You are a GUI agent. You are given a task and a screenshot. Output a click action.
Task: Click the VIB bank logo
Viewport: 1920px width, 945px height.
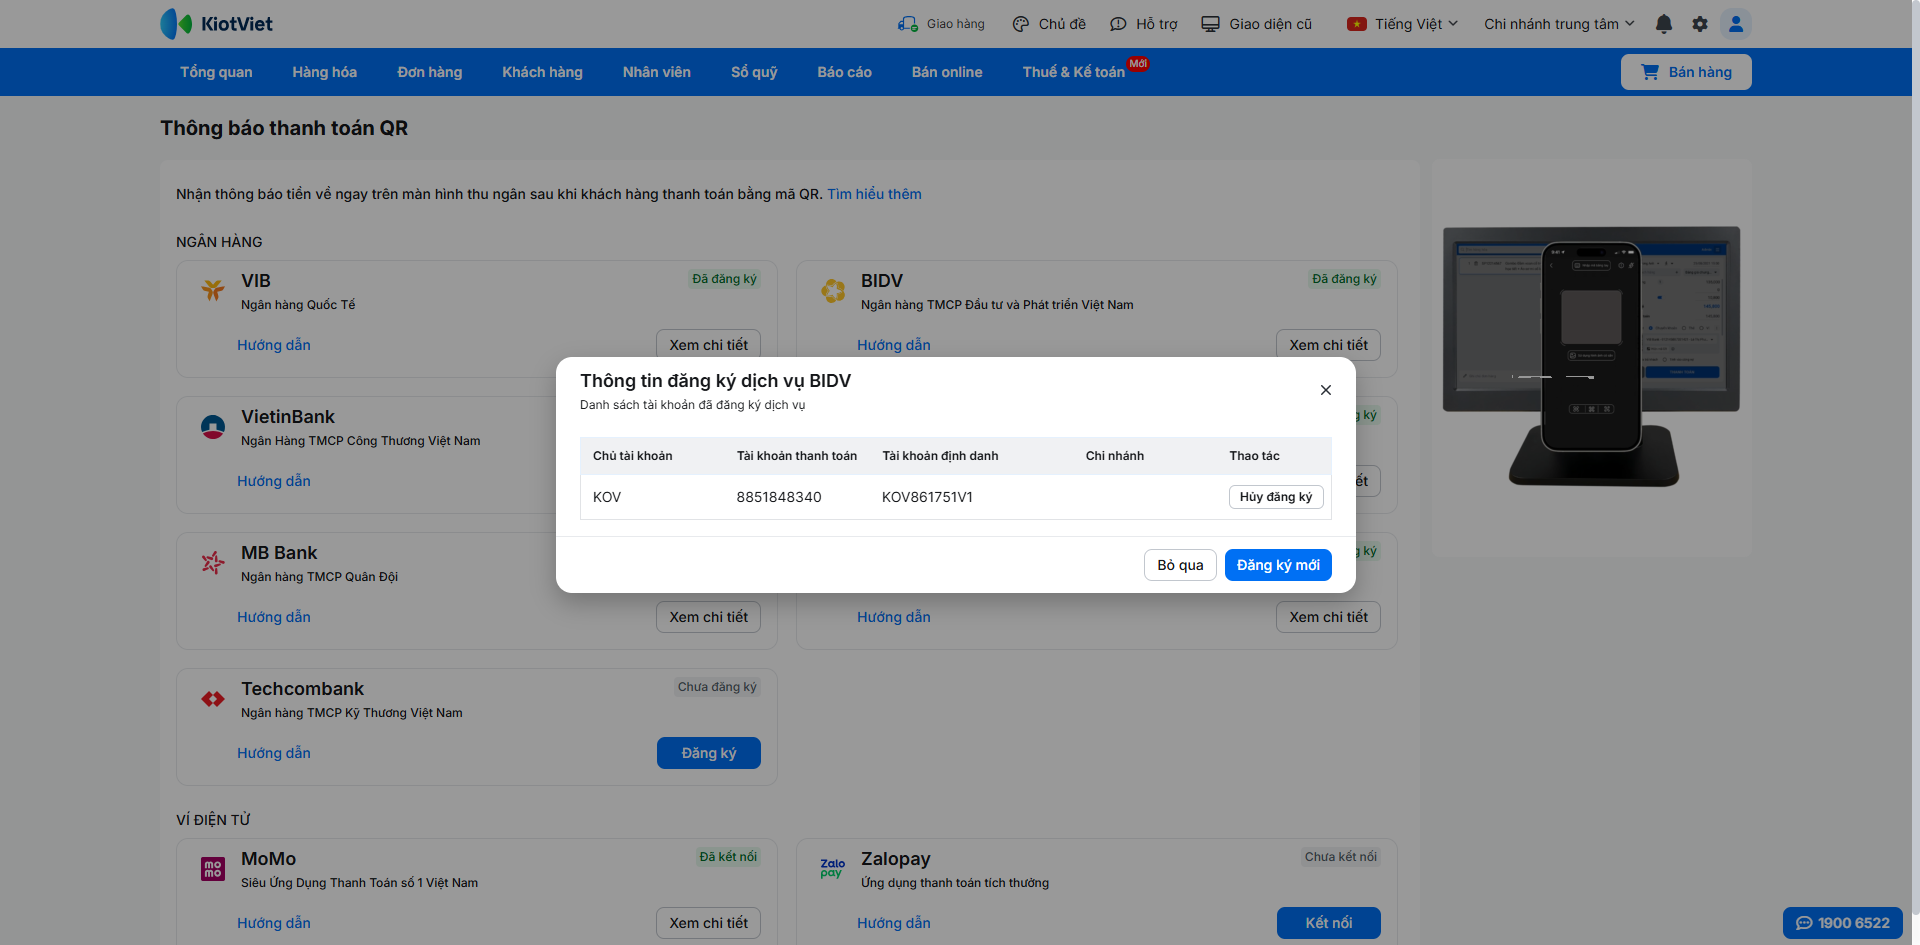(x=213, y=290)
